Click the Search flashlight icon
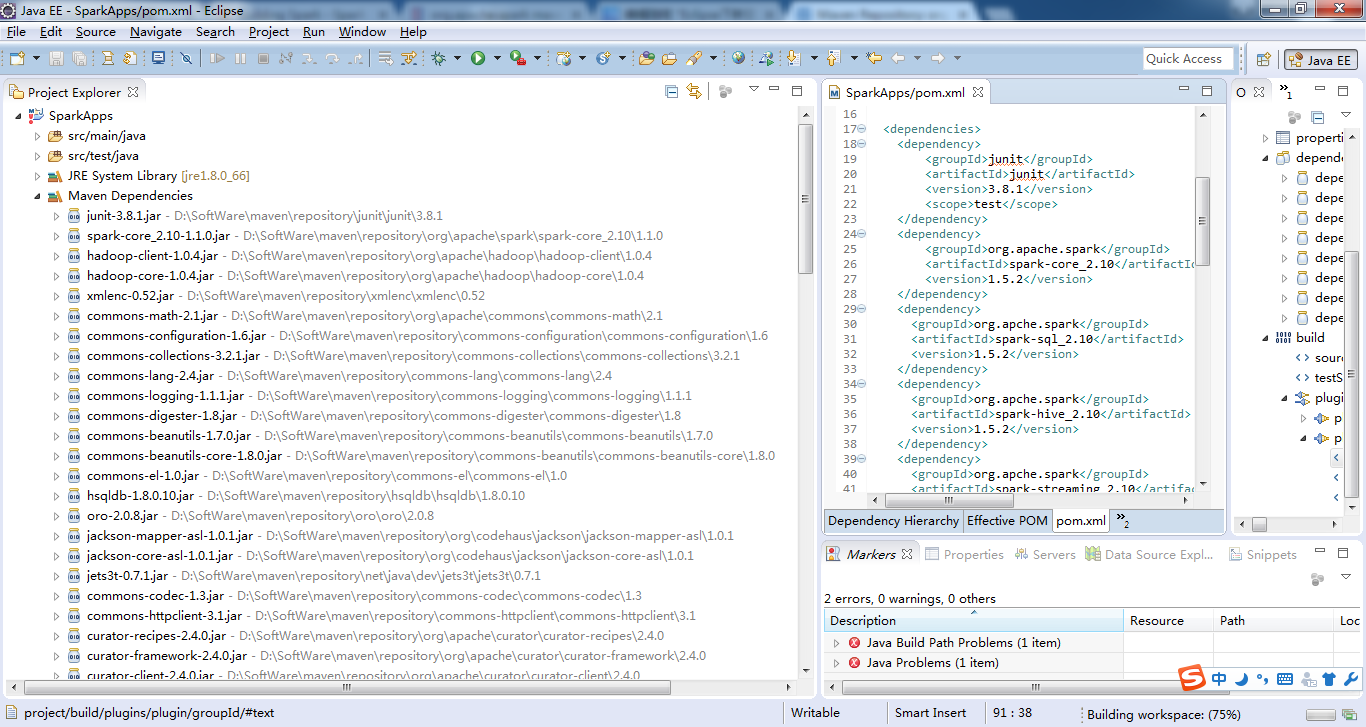The image size is (1366, 727). [x=693, y=59]
